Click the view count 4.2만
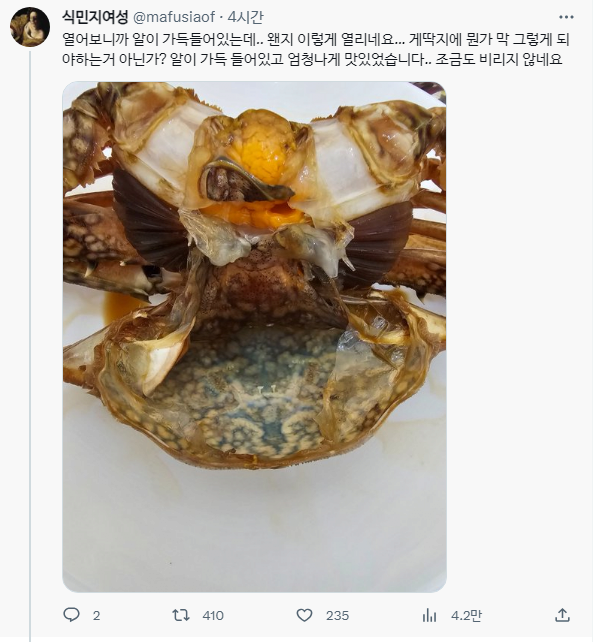The height and width of the screenshot is (642, 595). [466, 615]
